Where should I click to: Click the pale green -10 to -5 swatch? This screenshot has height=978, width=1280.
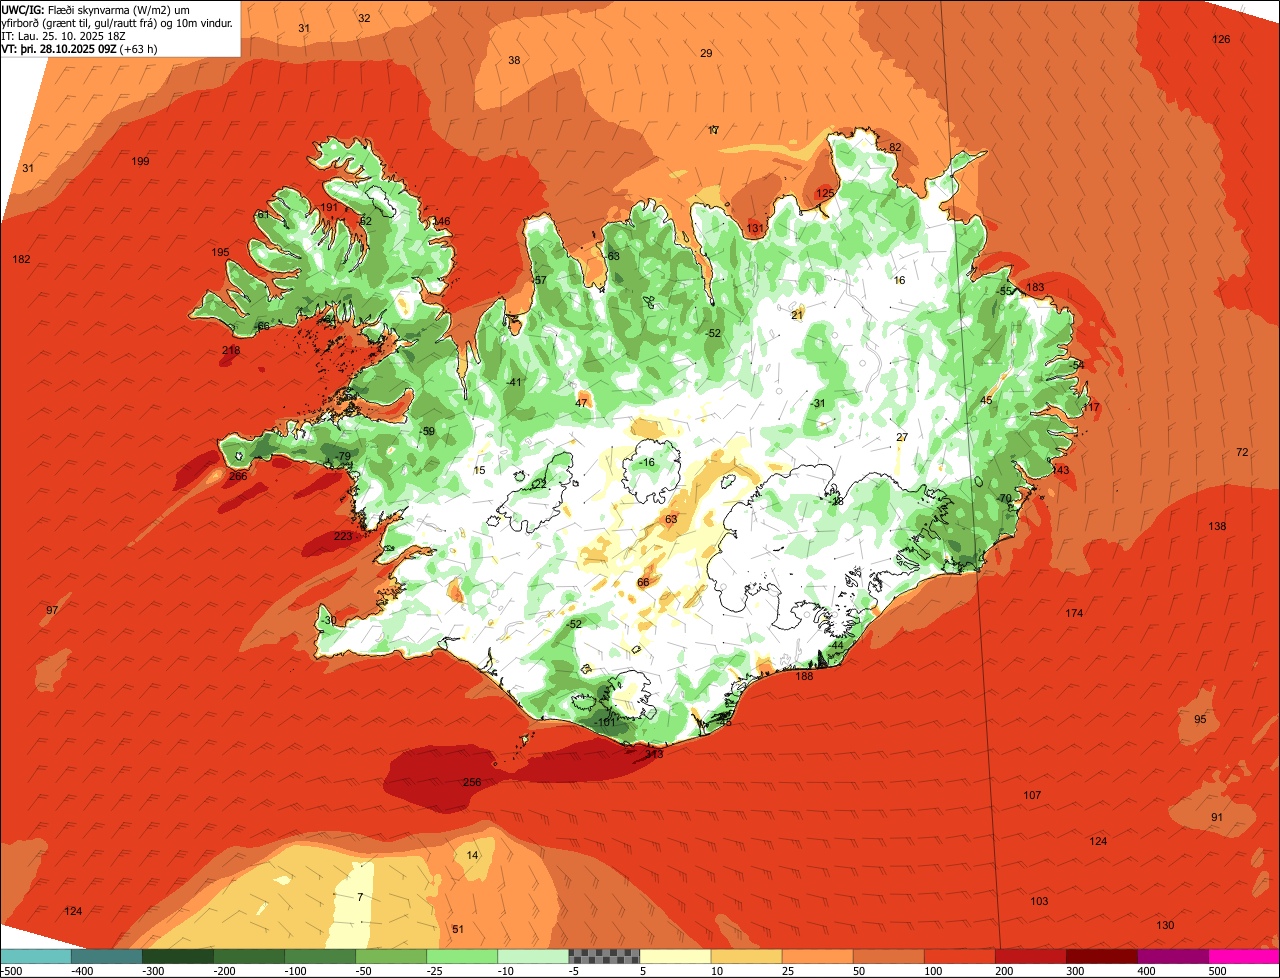533,957
